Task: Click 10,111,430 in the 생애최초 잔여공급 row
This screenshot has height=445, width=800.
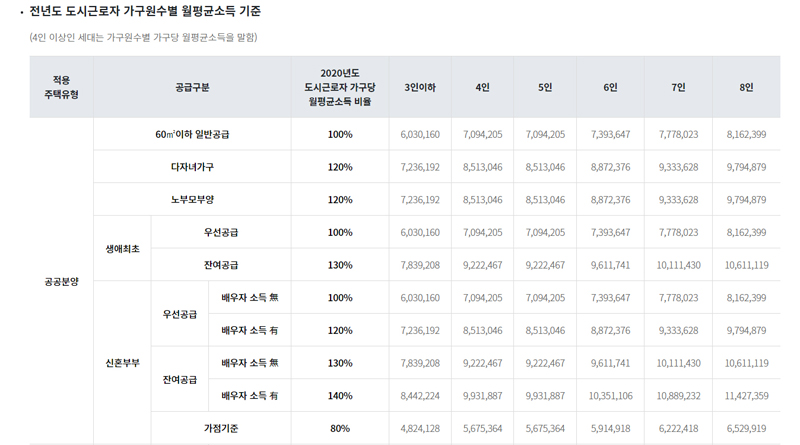Action: point(678,265)
